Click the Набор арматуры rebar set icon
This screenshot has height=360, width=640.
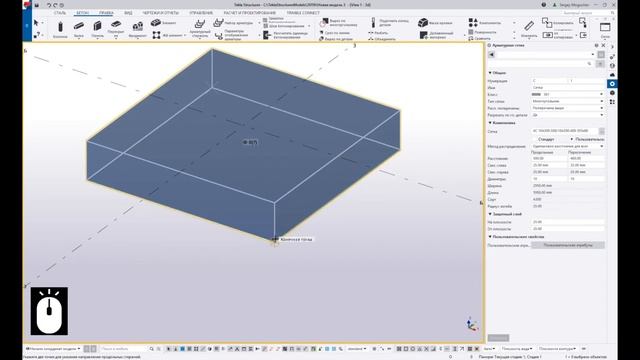218,23
